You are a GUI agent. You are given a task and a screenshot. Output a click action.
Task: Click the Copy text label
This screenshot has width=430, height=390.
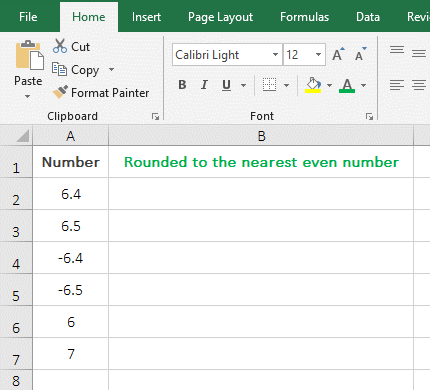(85, 70)
